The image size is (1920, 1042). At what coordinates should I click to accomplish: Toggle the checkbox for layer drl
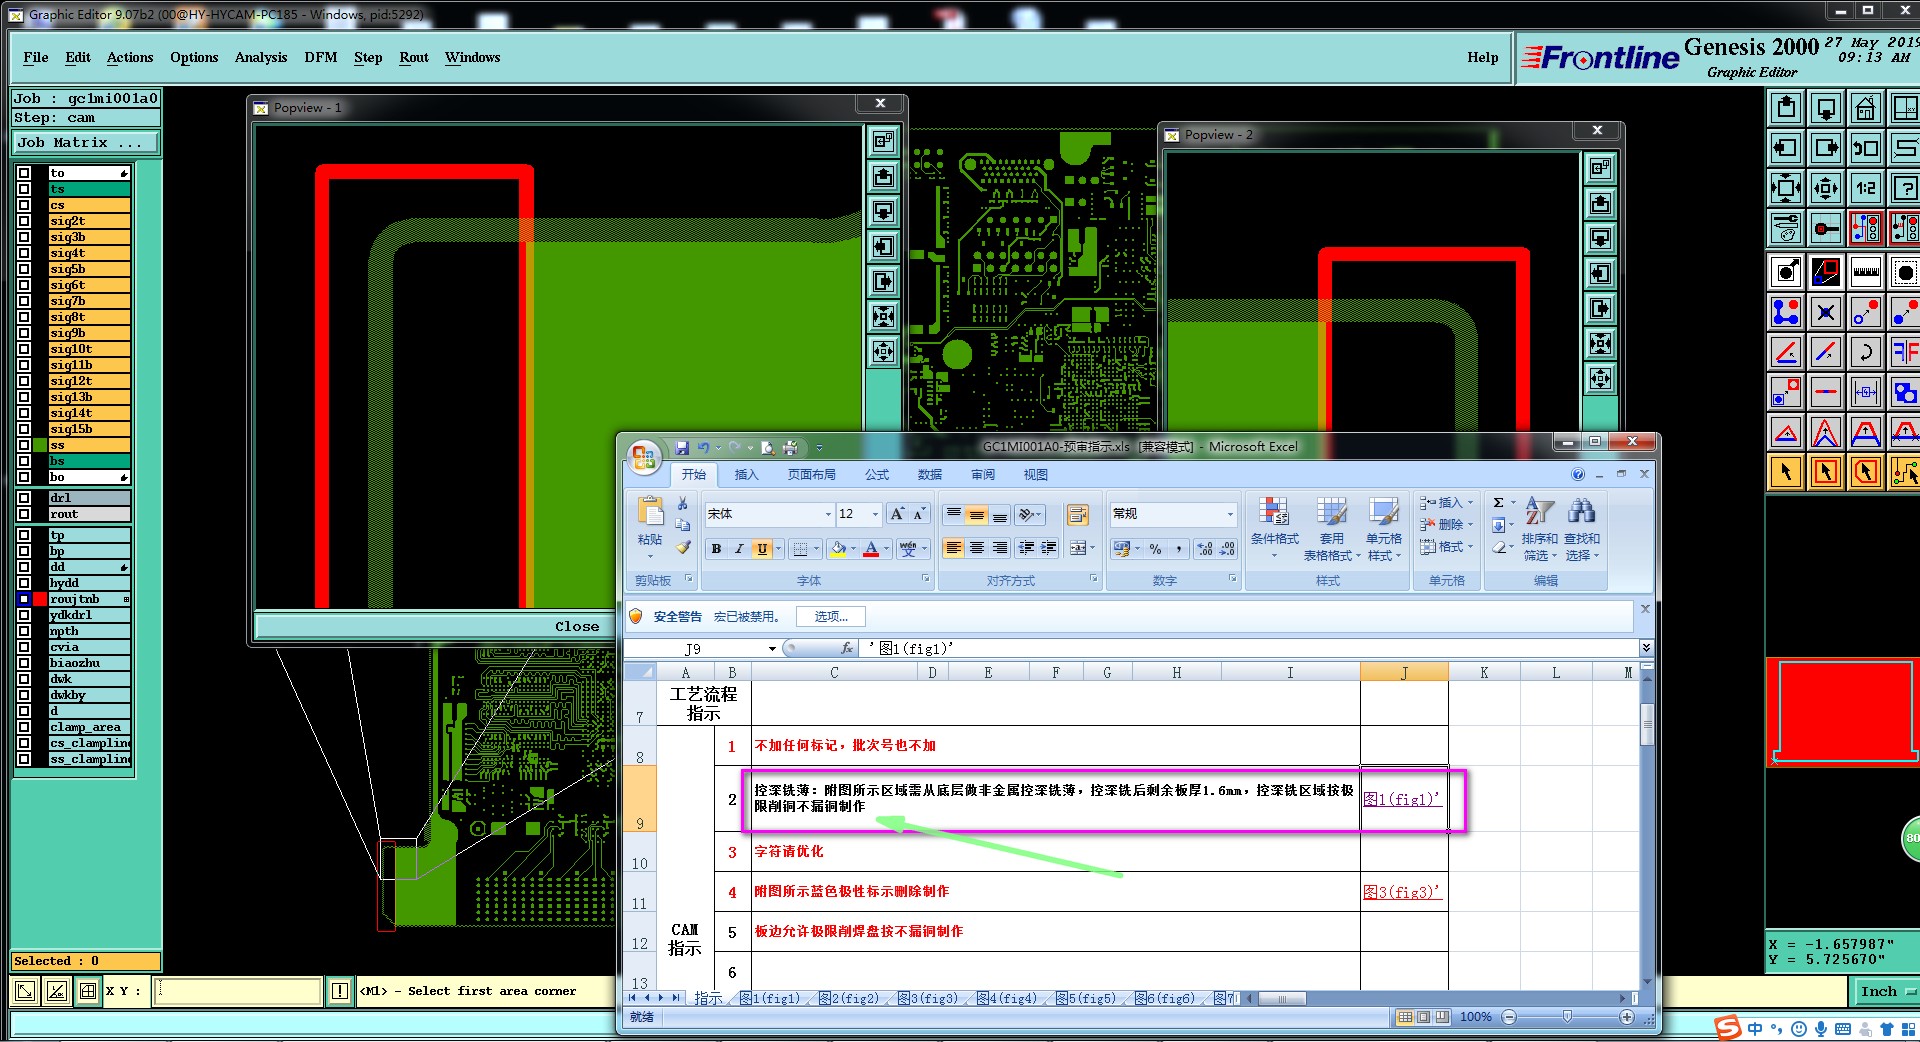point(25,498)
